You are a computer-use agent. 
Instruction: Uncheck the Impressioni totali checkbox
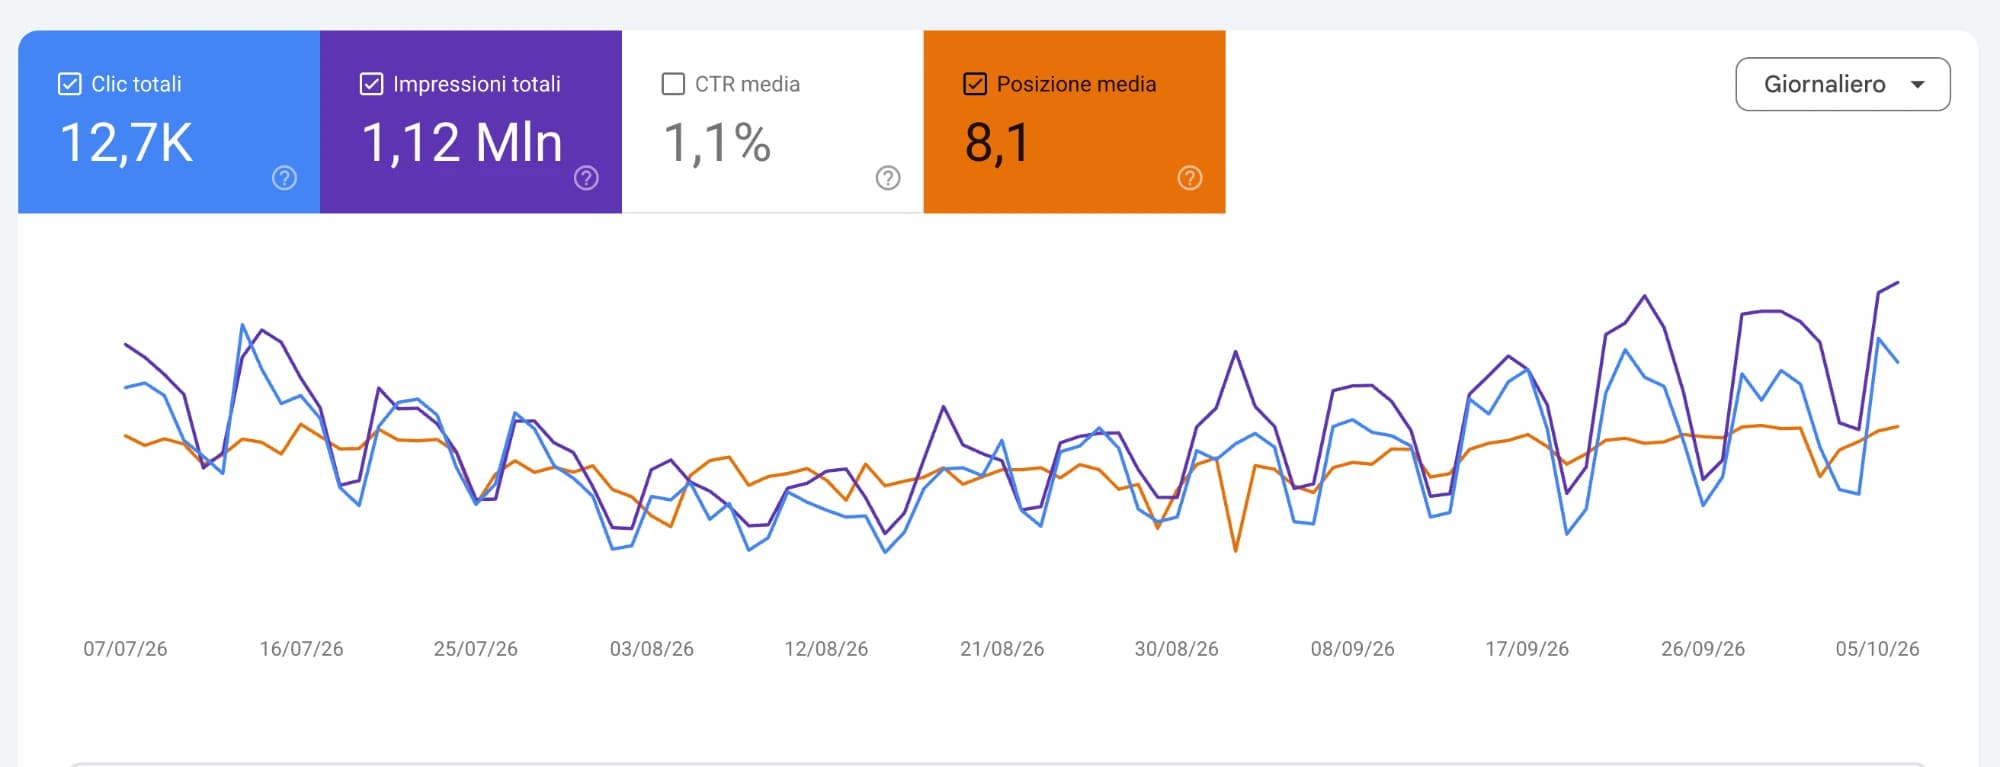371,84
